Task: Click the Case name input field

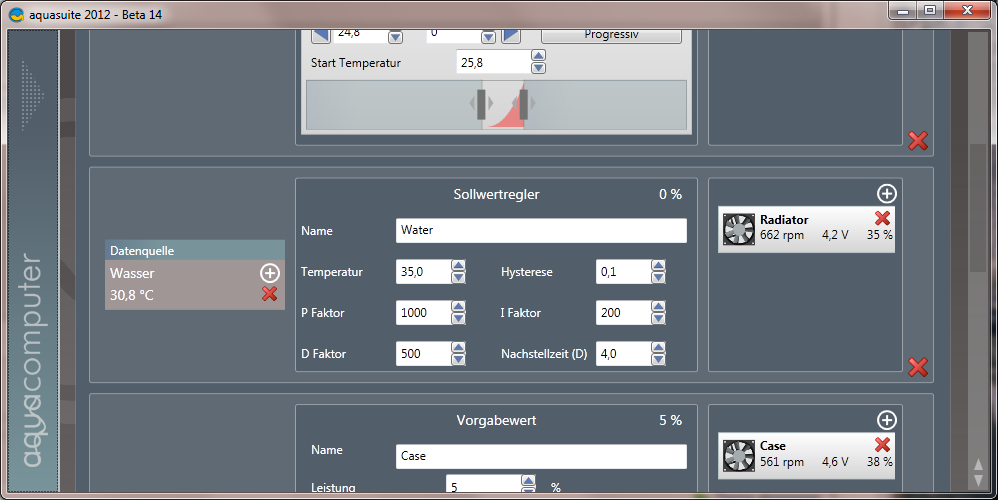Action: (541, 456)
